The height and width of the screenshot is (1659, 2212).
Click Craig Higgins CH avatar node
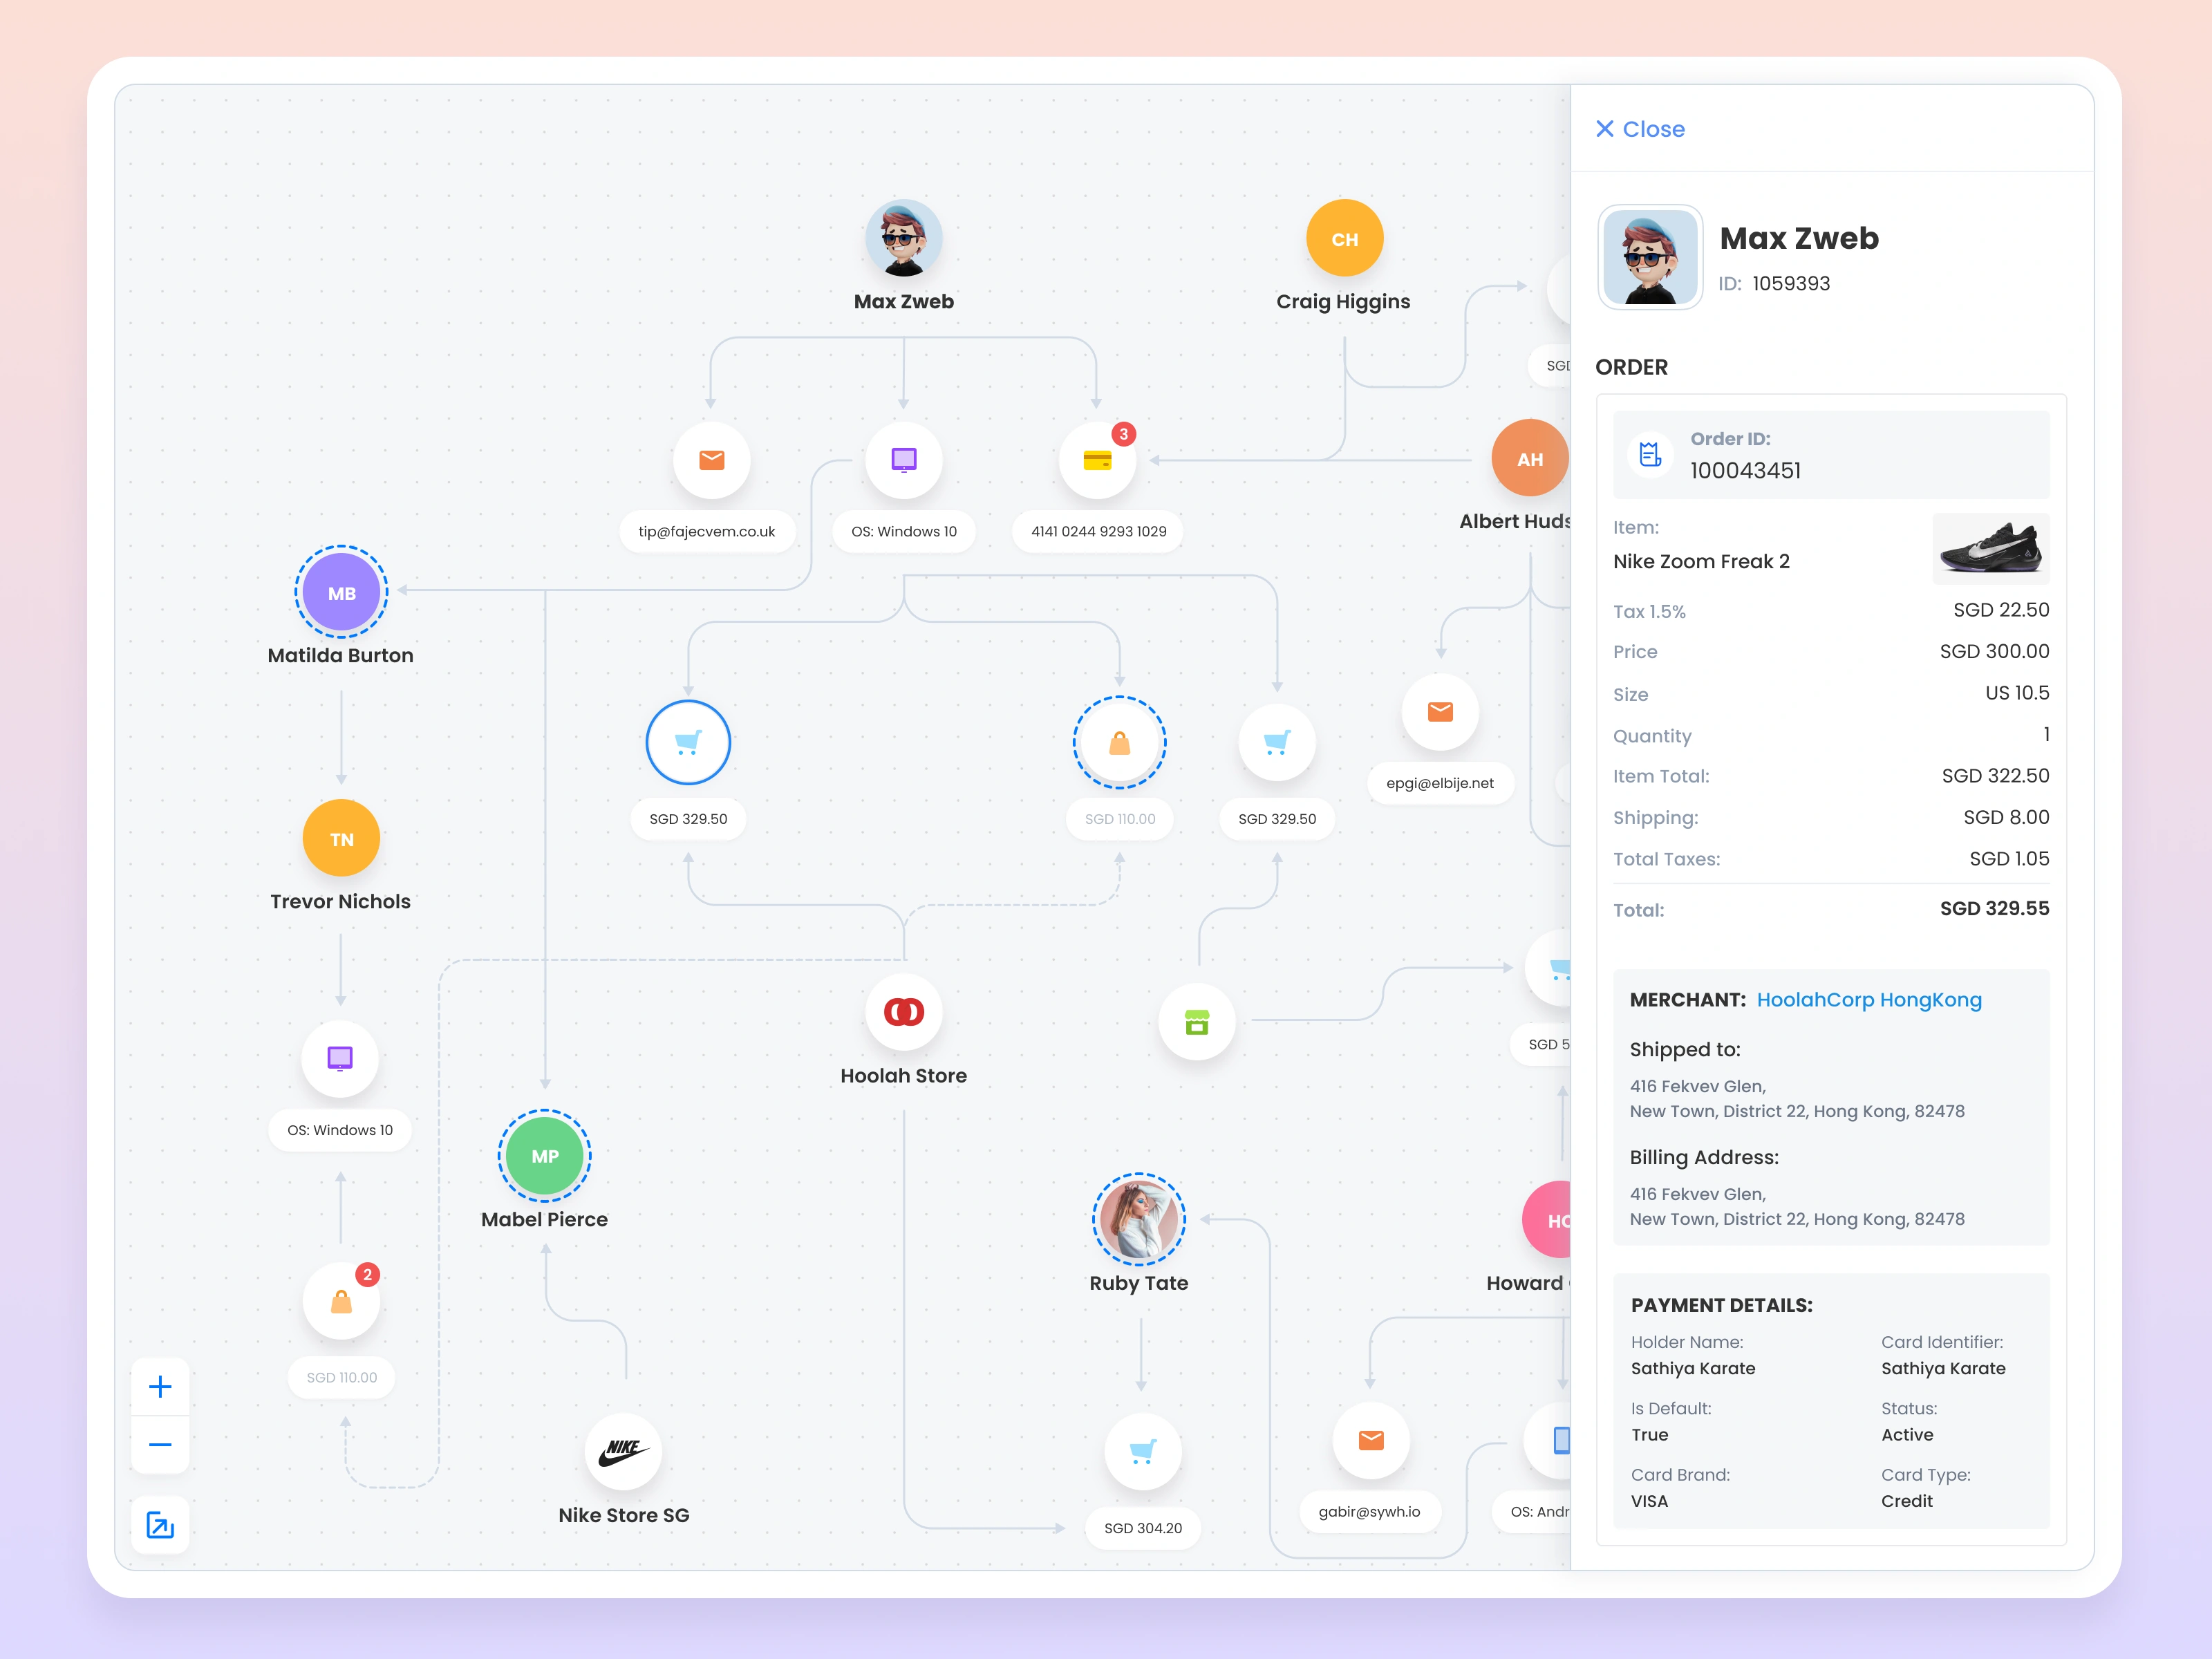coord(1344,238)
